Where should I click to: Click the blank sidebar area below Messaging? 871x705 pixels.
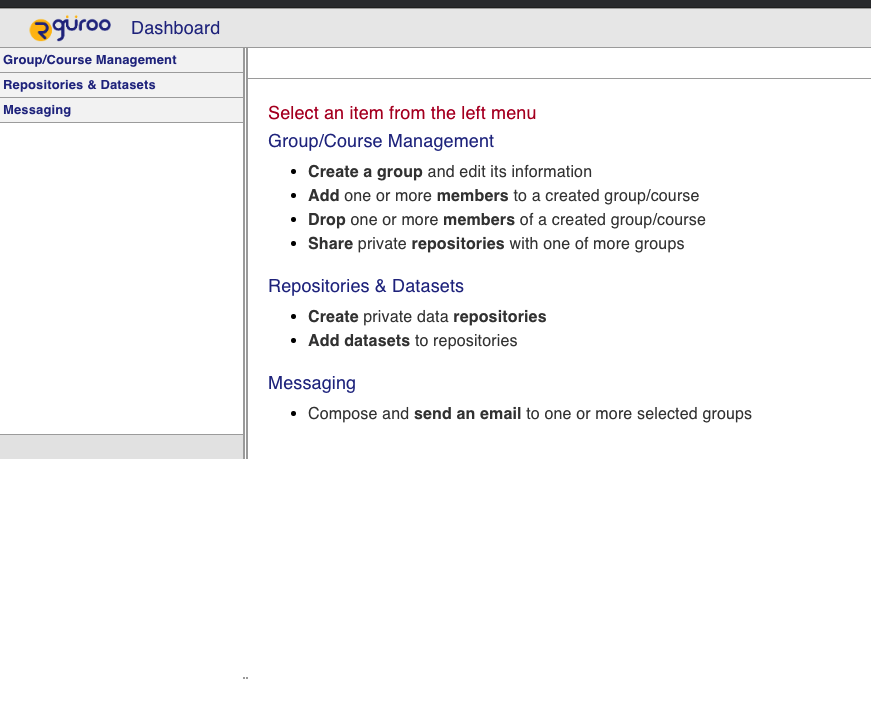121,278
